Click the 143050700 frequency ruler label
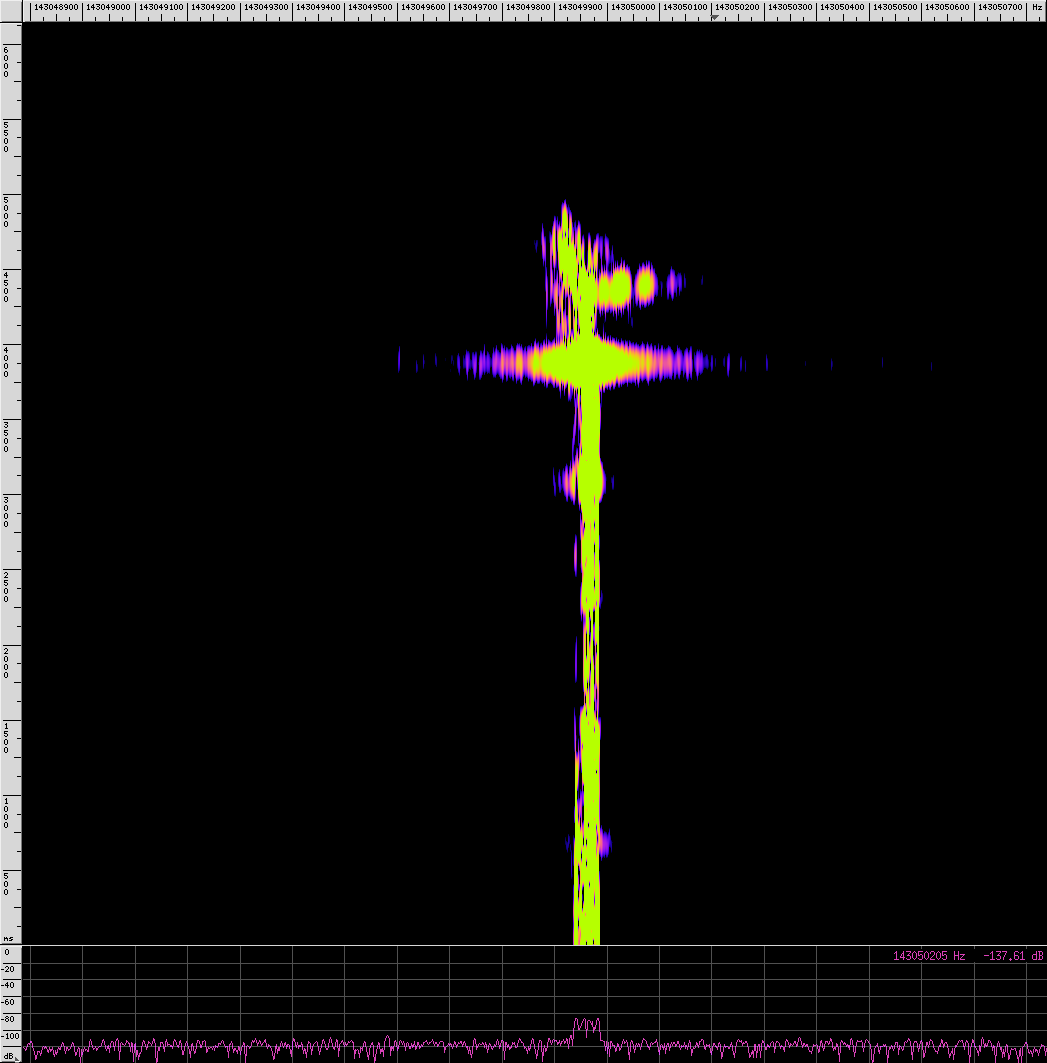This screenshot has height=1063, width=1047. (999, 7)
